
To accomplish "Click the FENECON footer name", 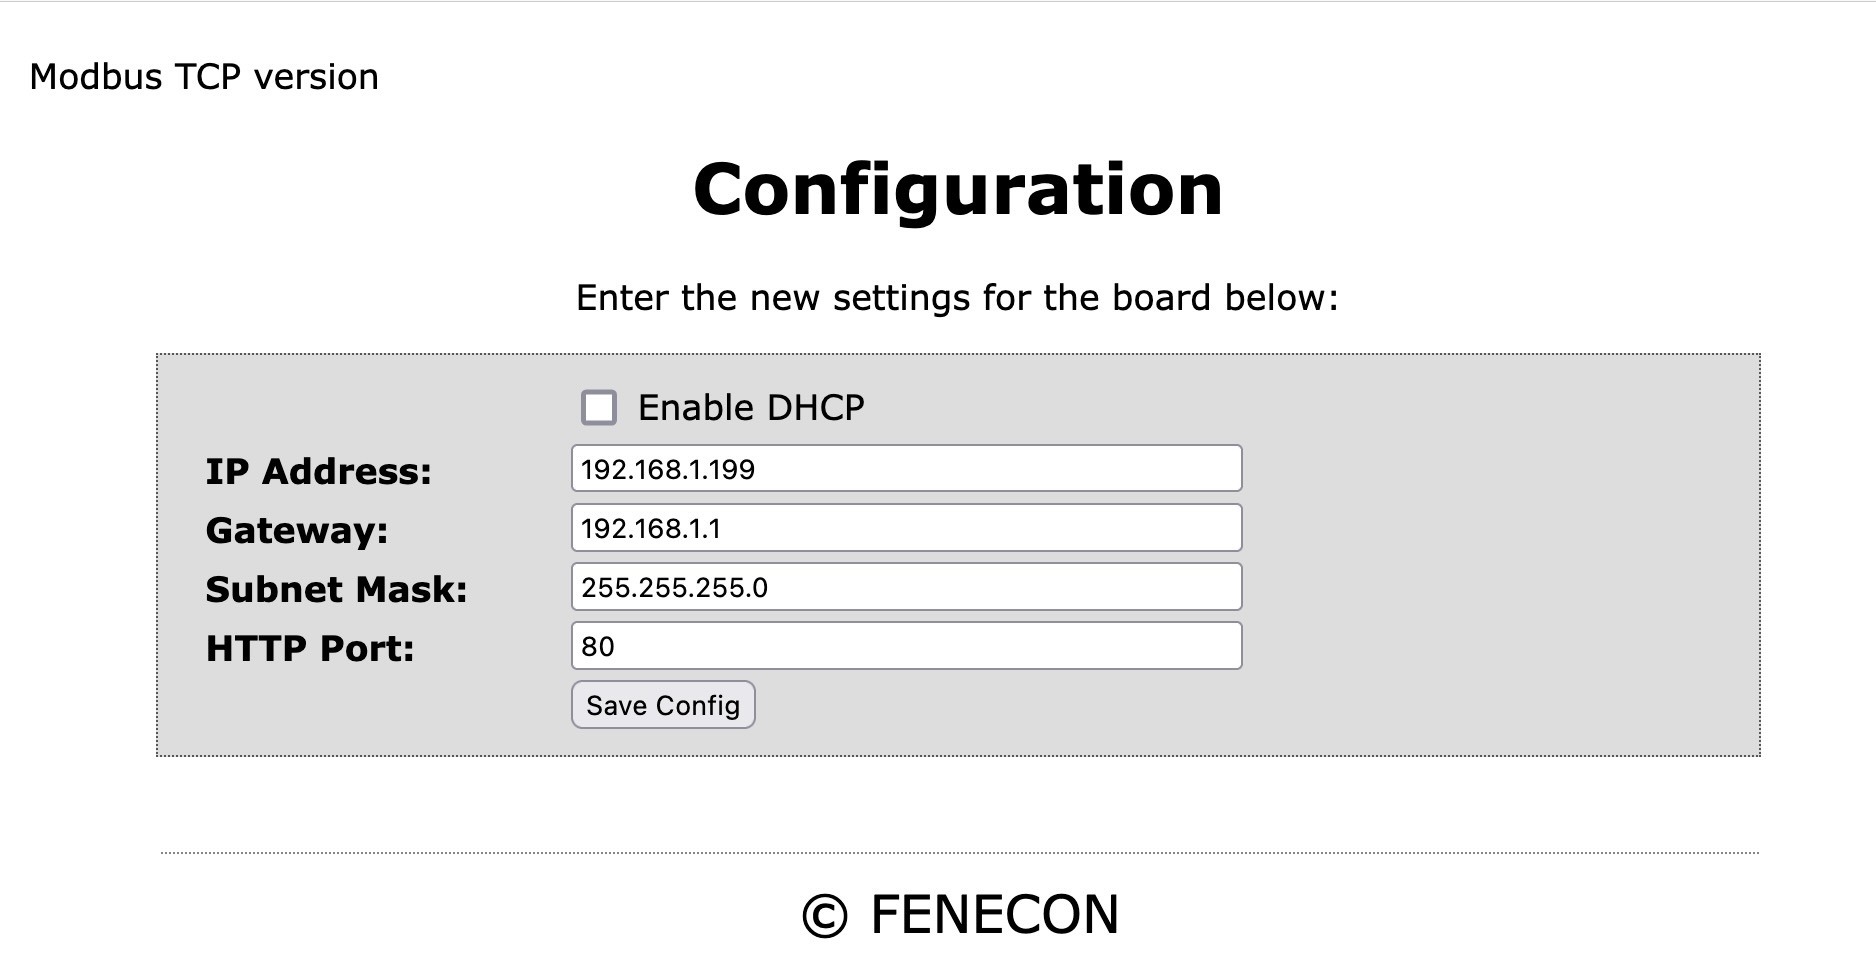I will 994,914.
